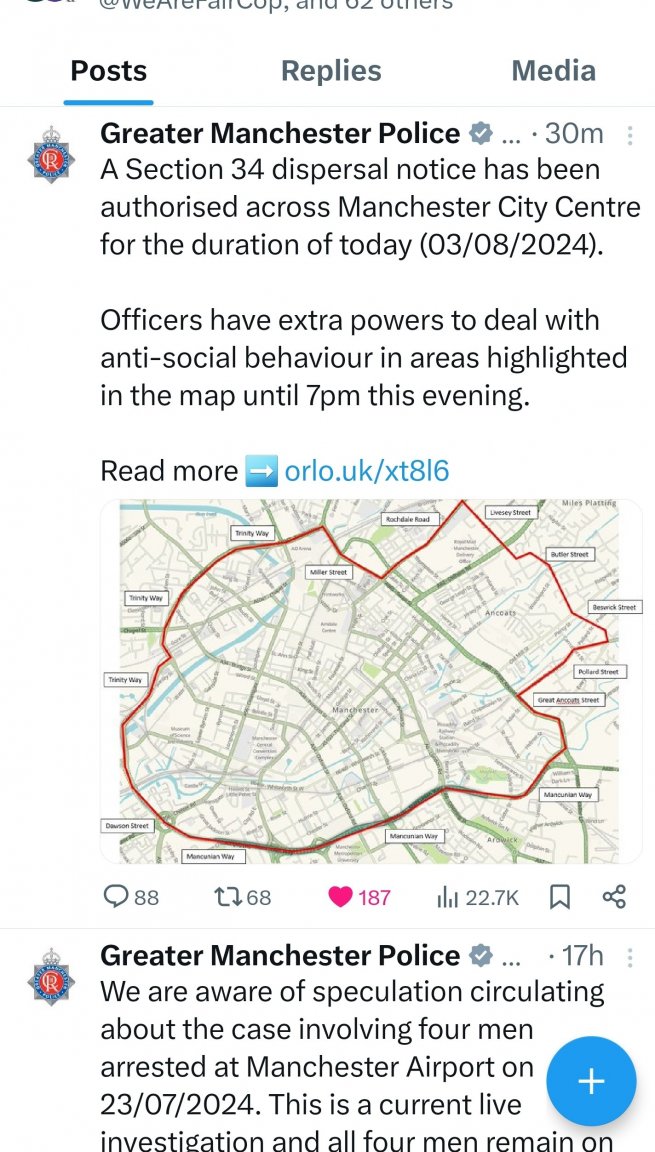Open the orlo.uk/xt8l6 link
655x1152 pixels.
pyautogui.click(x=366, y=471)
